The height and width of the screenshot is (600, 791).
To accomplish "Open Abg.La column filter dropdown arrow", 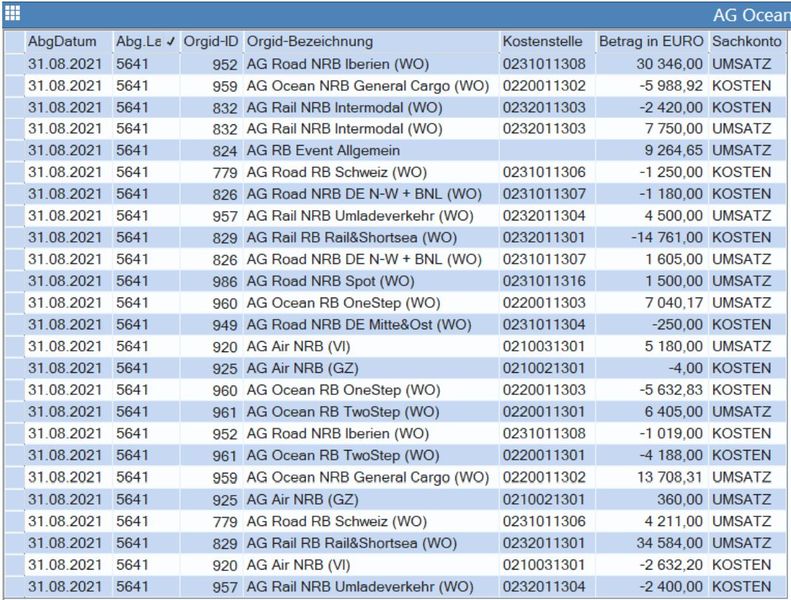I will click(x=171, y=42).
